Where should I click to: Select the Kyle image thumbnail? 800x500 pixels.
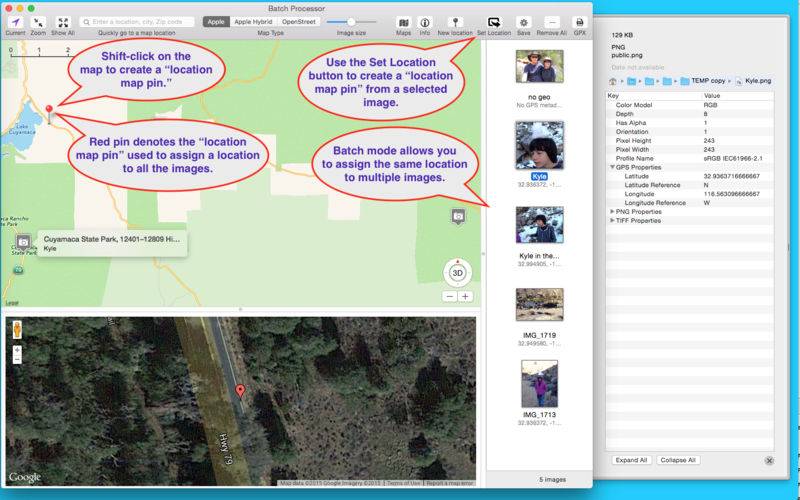[539, 145]
